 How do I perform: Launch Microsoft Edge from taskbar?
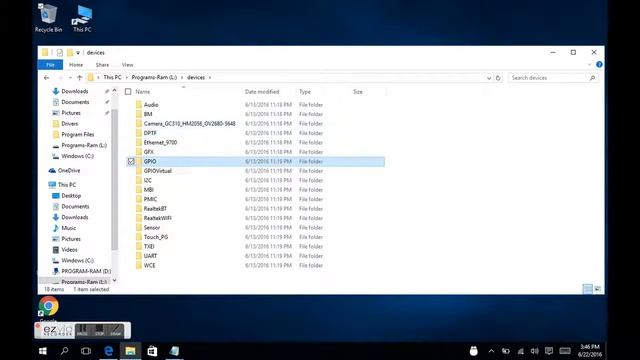108,351
